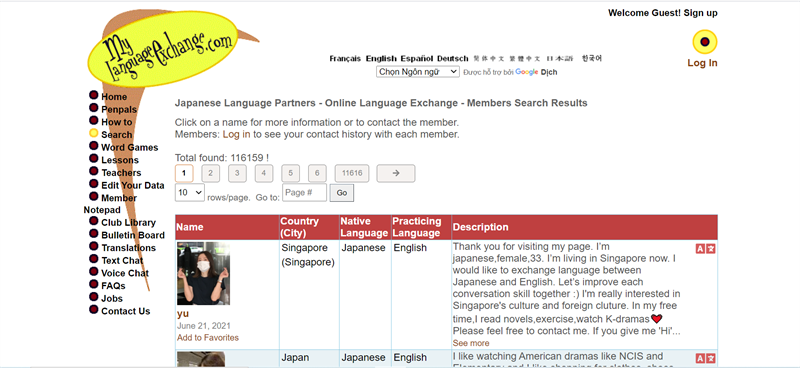This screenshot has height=368, width=800.
Task: Click the 'Total found: 116159' text
Action: tap(222, 158)
